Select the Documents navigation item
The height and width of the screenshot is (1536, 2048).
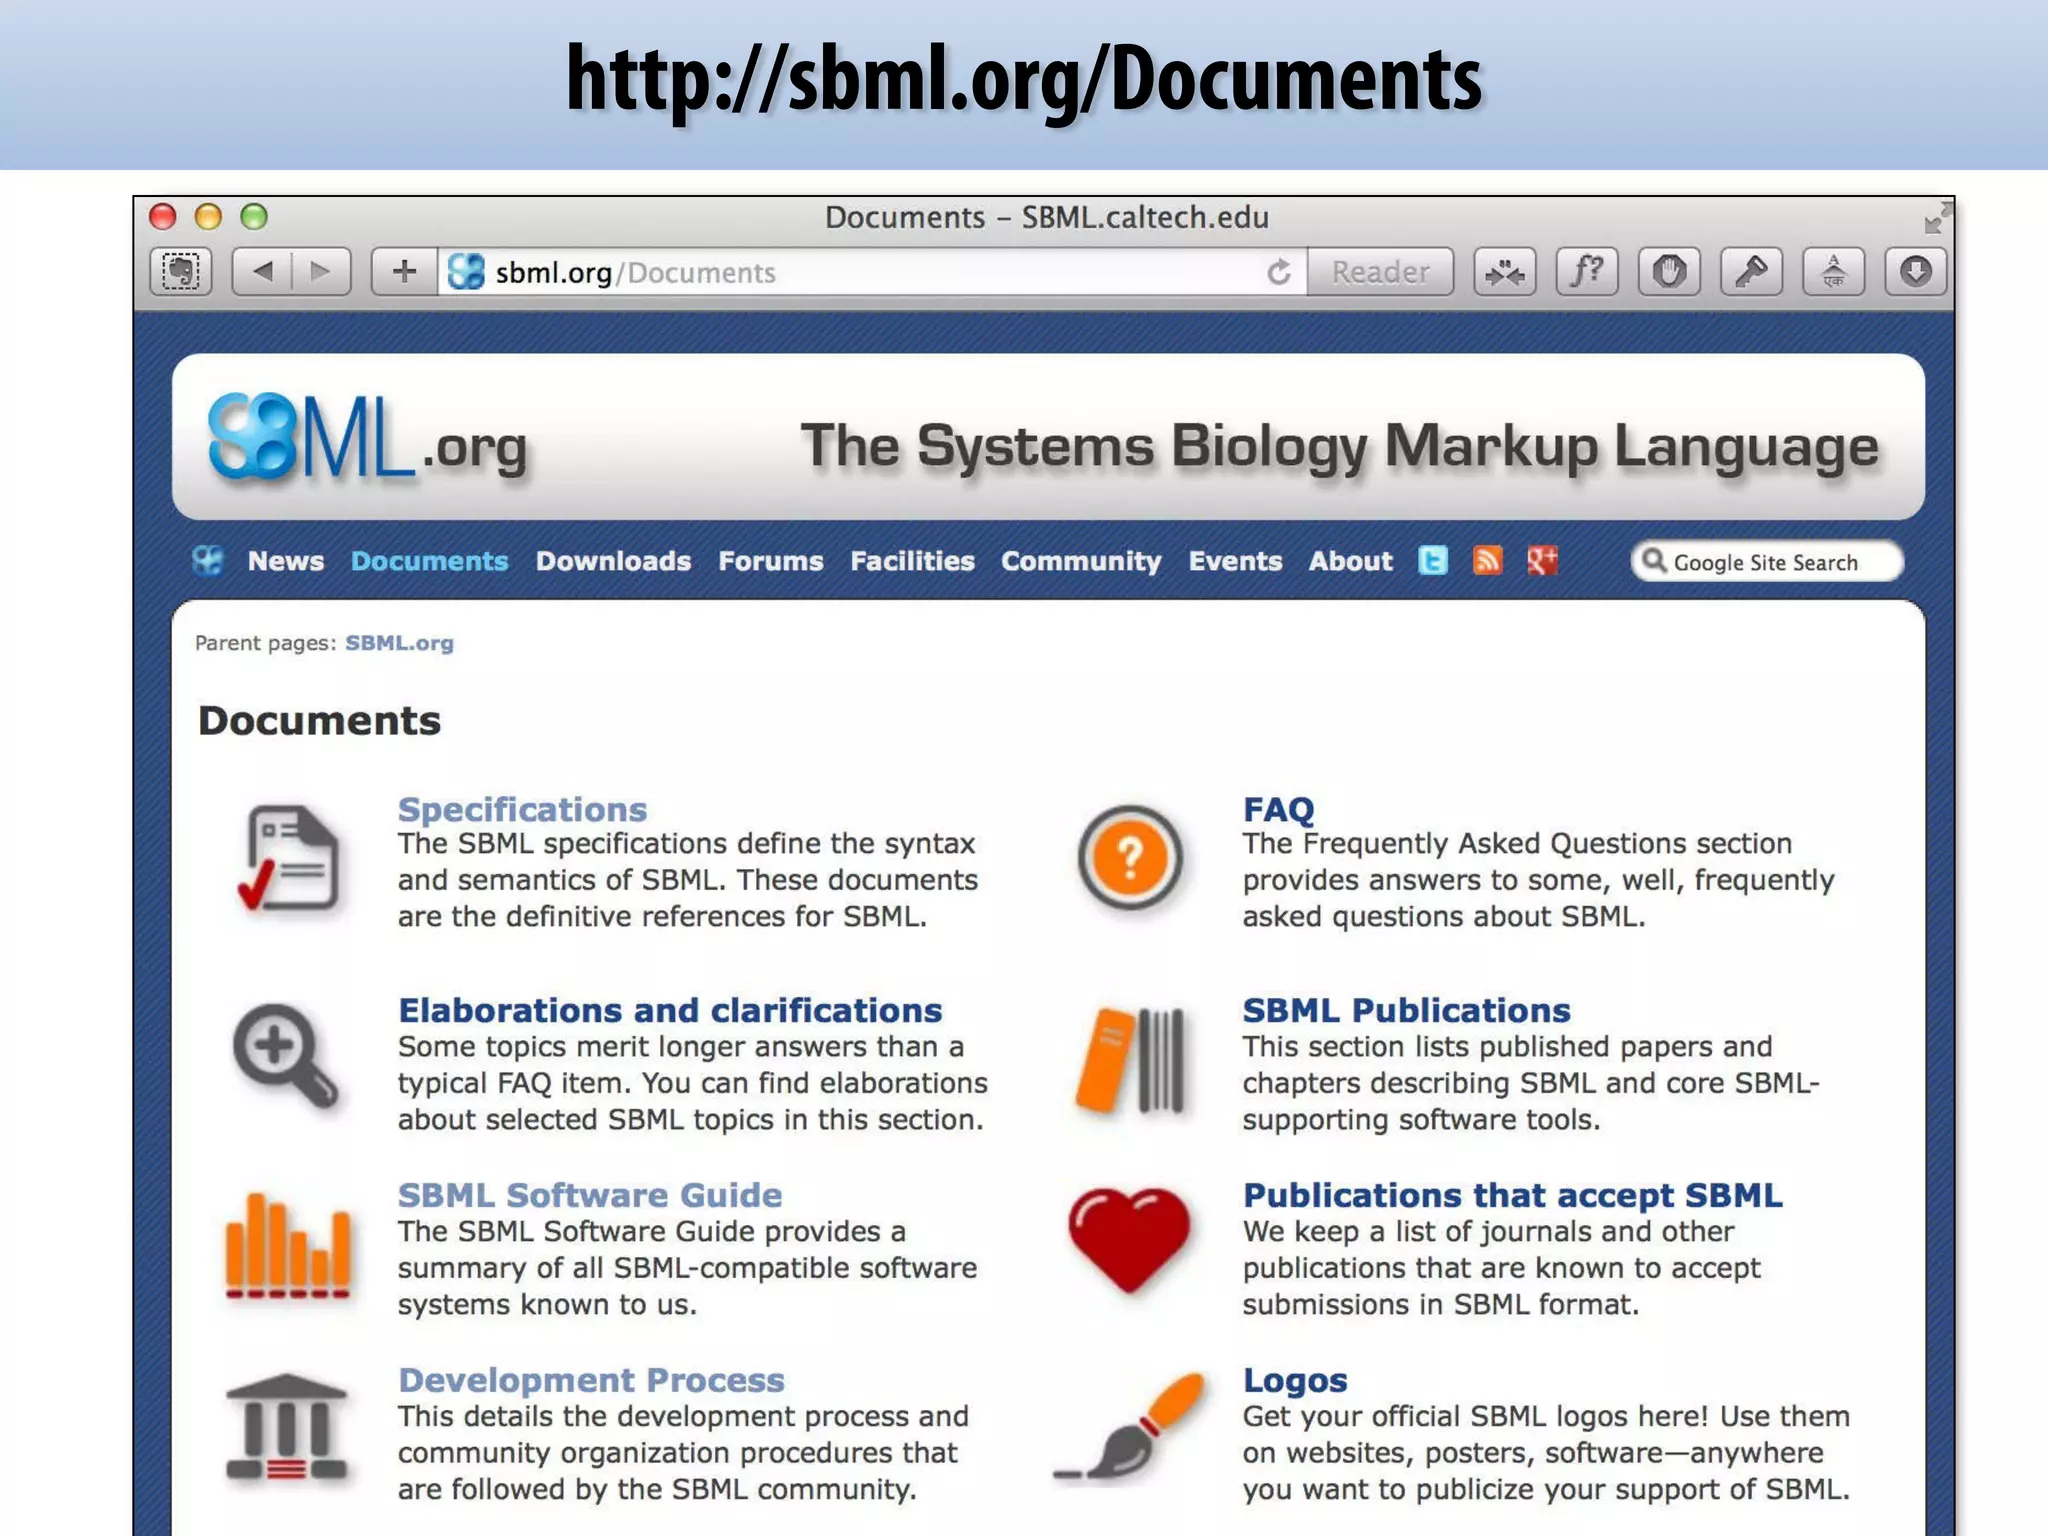point(429,561)
